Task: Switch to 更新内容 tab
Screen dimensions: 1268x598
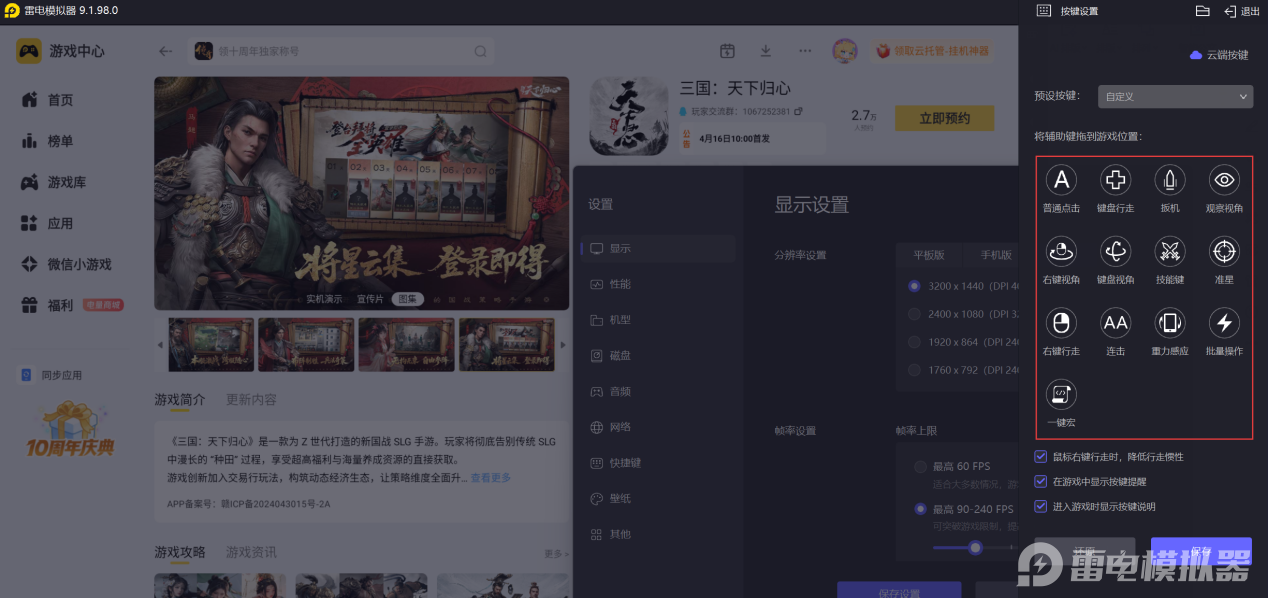Action: click(251, 399)
